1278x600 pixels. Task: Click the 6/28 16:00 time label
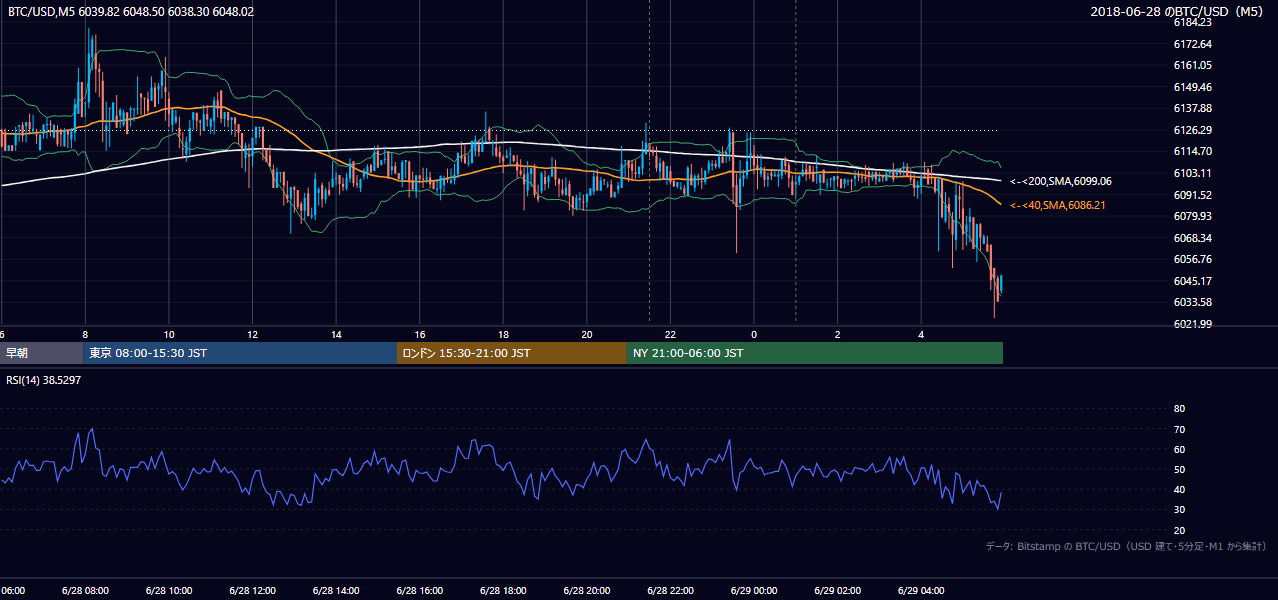click(x=419, y=591)
